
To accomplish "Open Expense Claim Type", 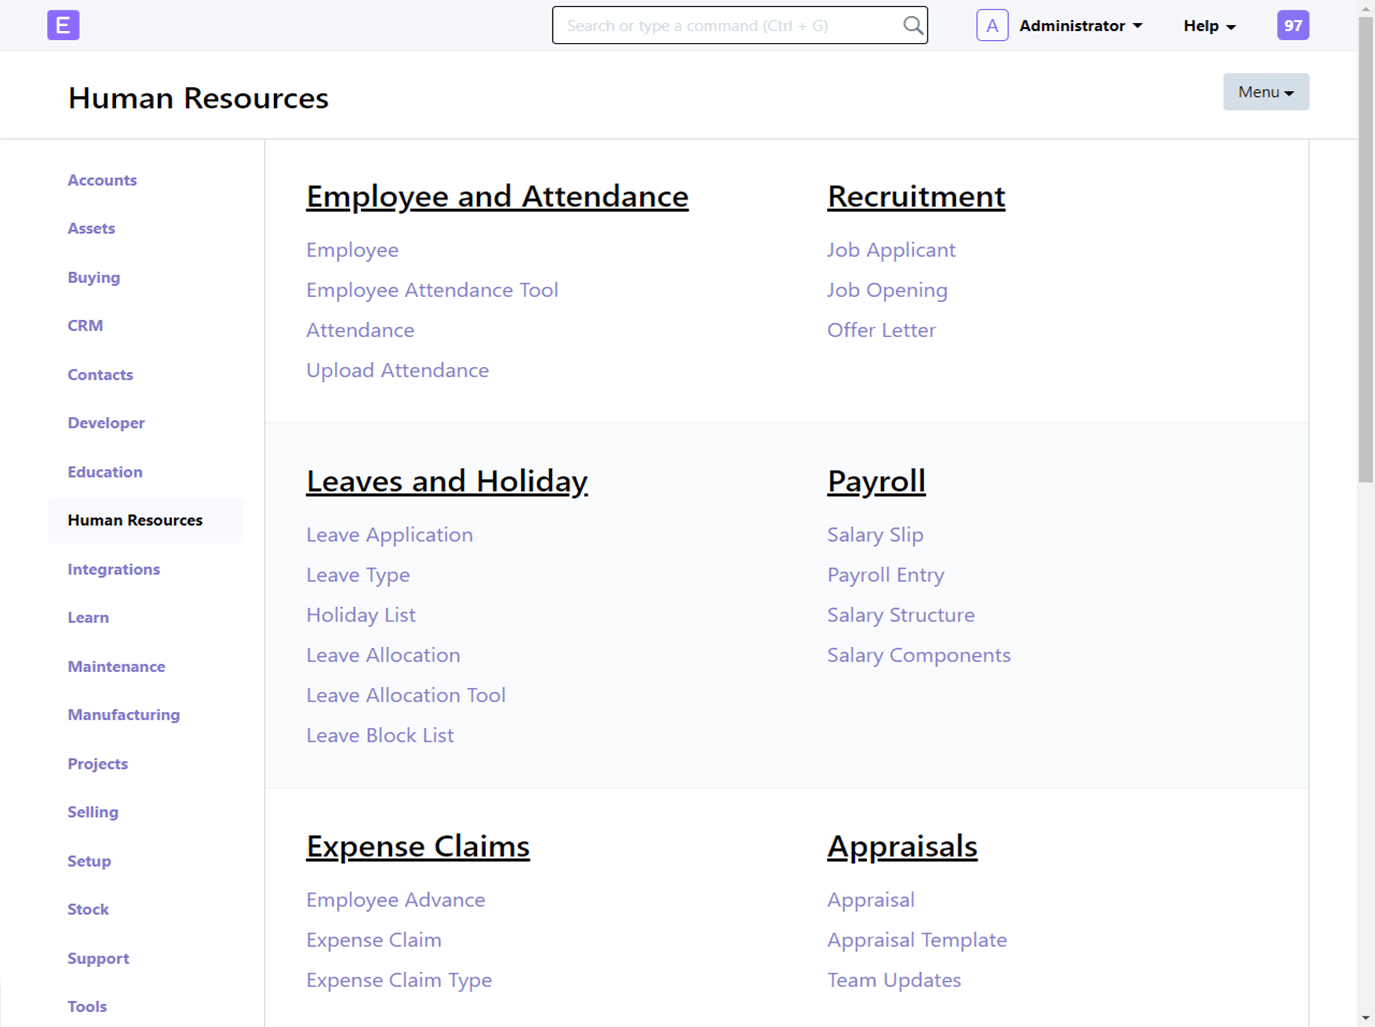I will click(399, 980).
